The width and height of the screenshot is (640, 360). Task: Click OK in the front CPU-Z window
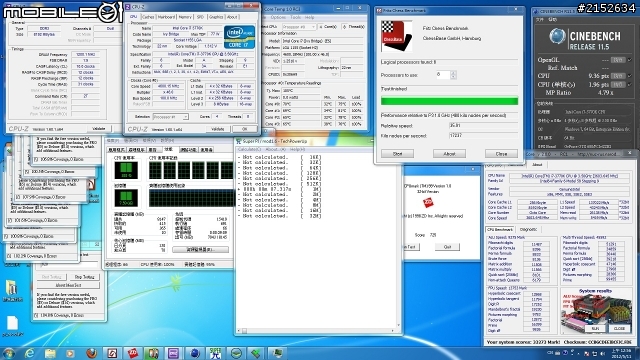pos(244,129)
